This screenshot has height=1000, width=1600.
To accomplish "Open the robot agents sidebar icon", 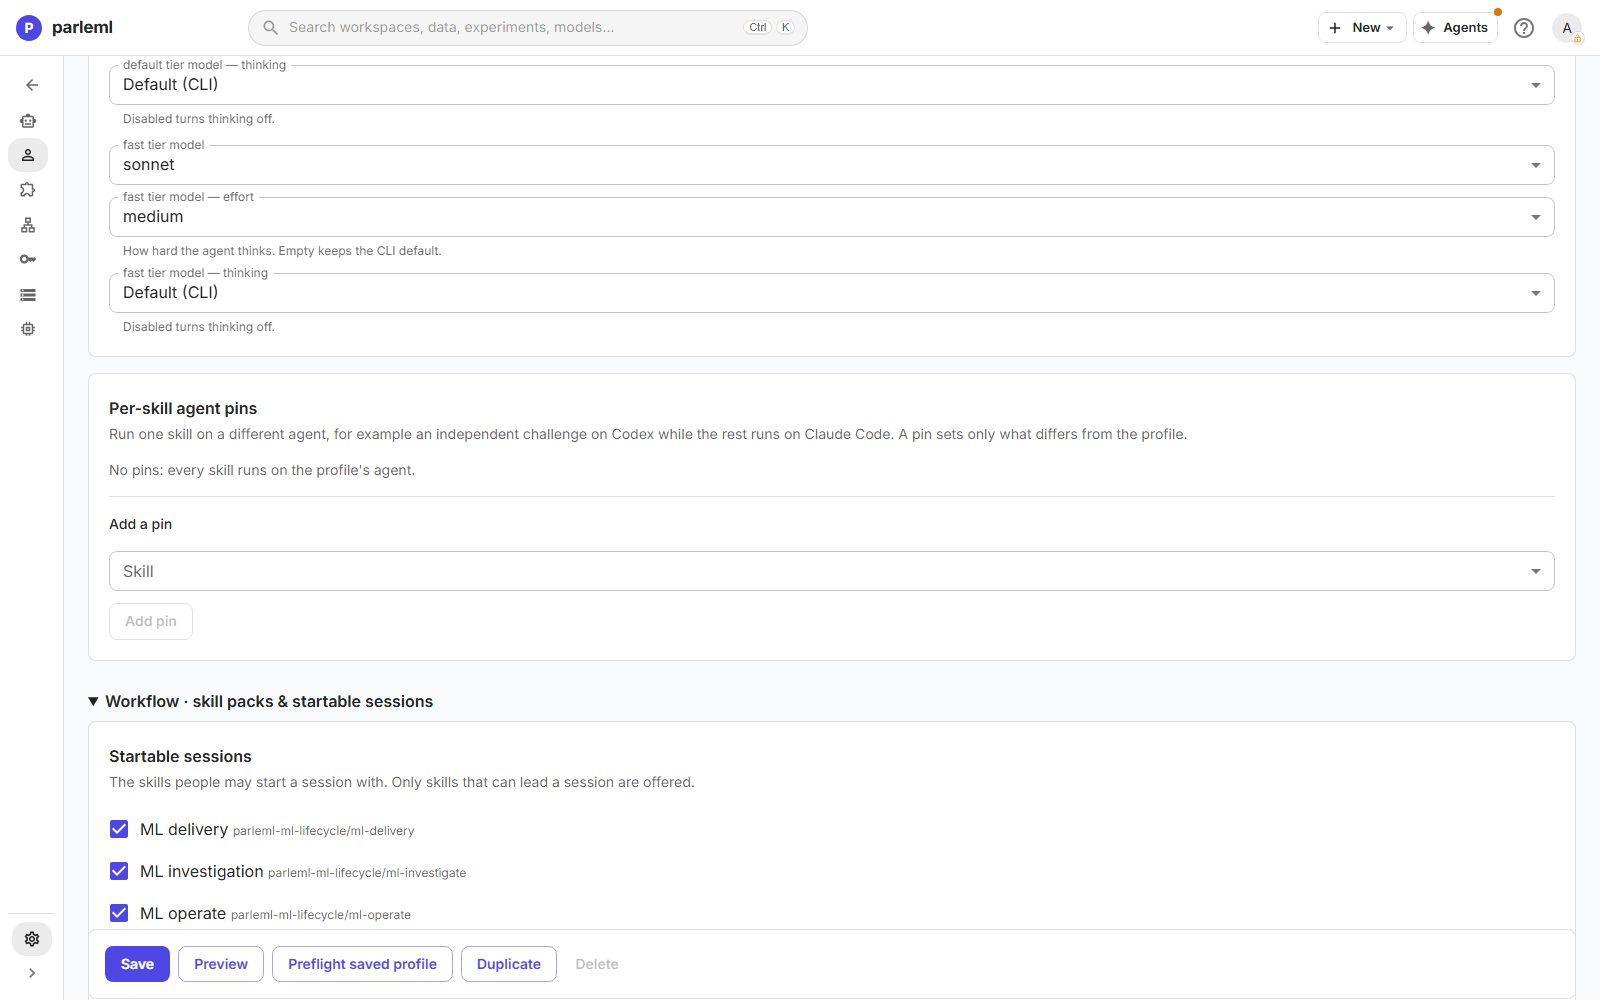I will point(28,120).
